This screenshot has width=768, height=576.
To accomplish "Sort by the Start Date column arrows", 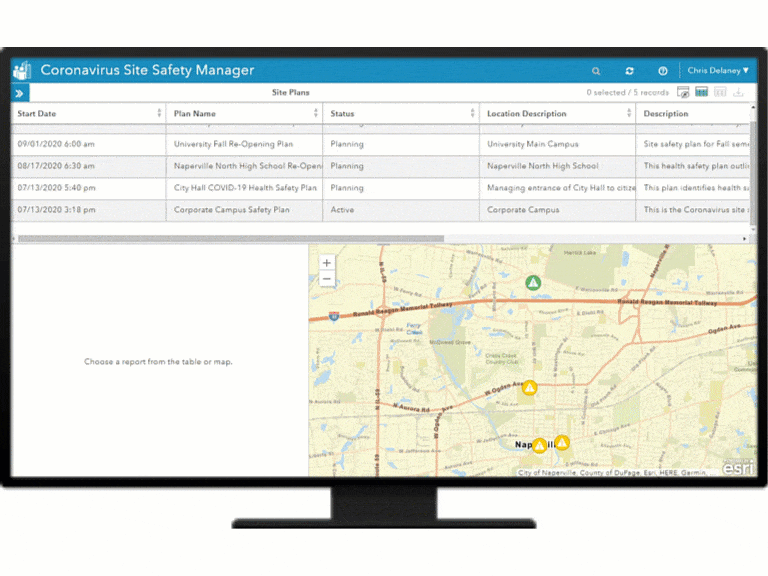I will coord(159,113).
